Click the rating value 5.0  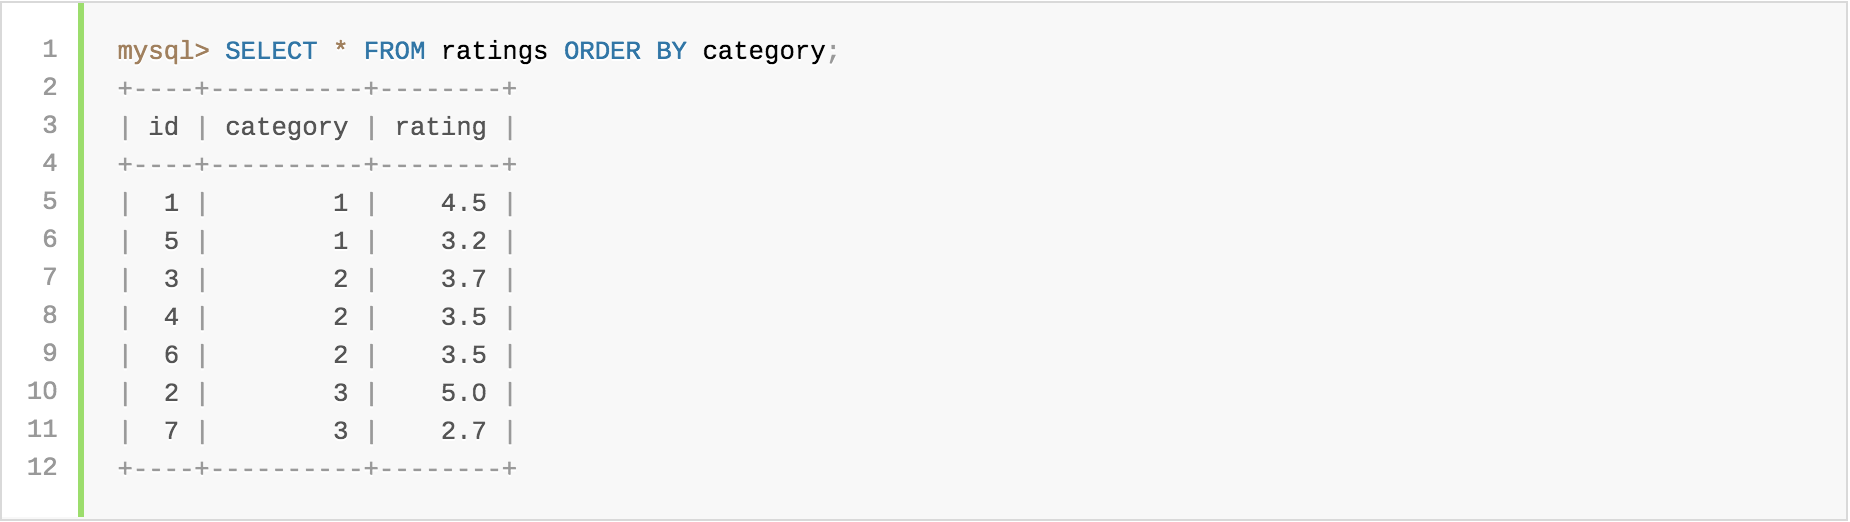coord(463,393)
